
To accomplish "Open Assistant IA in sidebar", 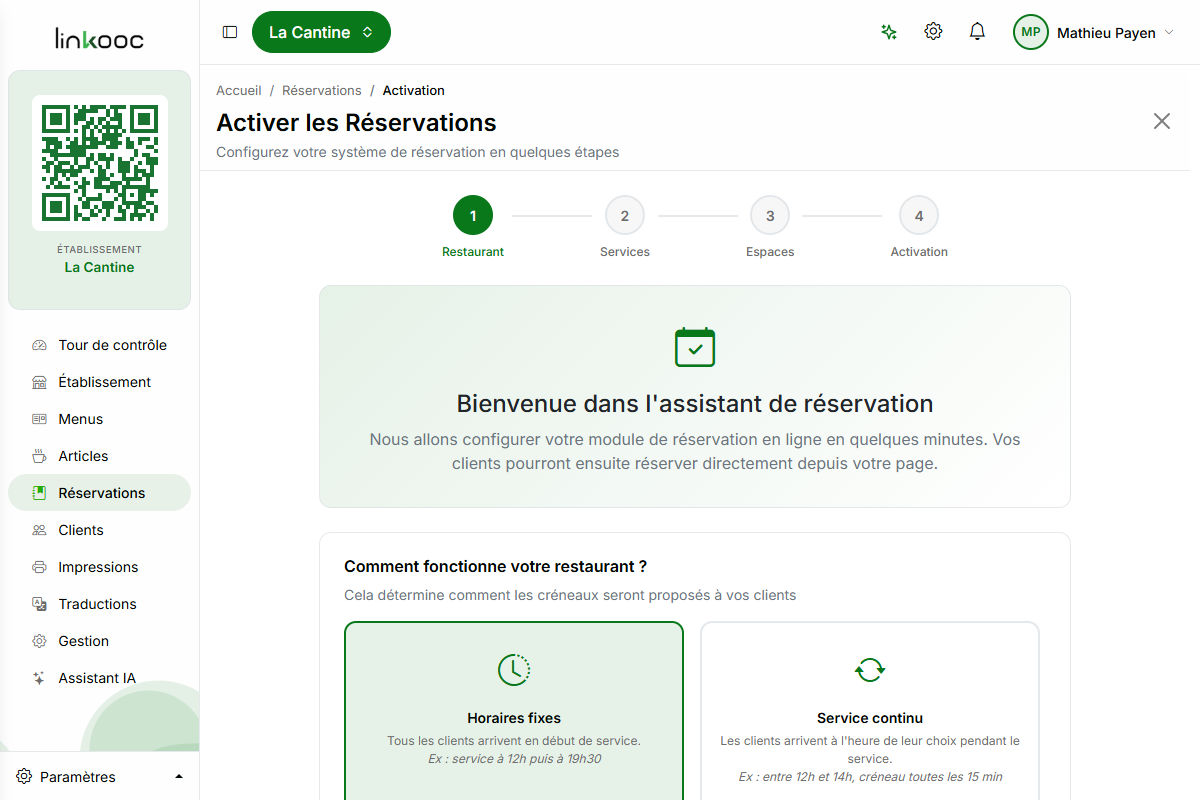I will coord(100,678).
